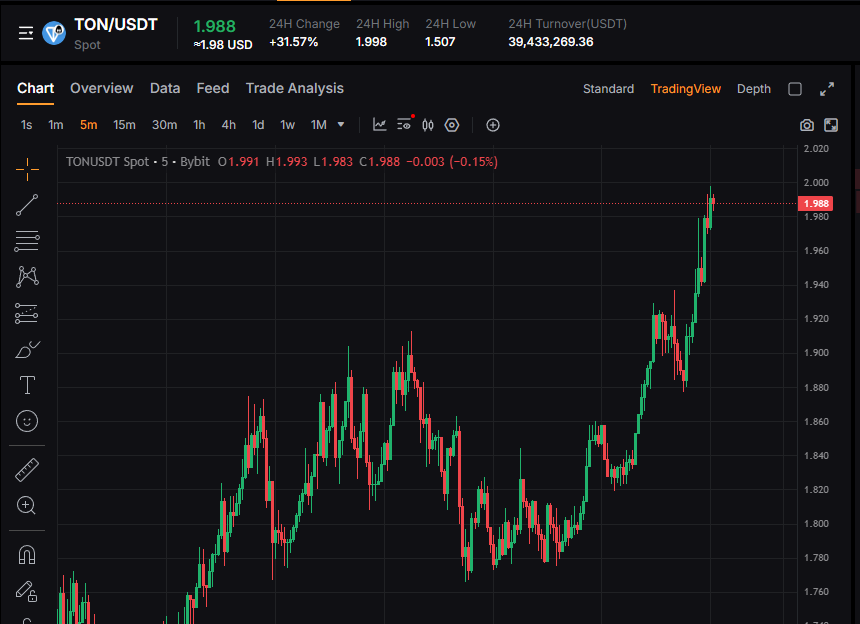Select the 1d timeframe
860x624 pixels.
pyautogui.click(x=258, y=125)
